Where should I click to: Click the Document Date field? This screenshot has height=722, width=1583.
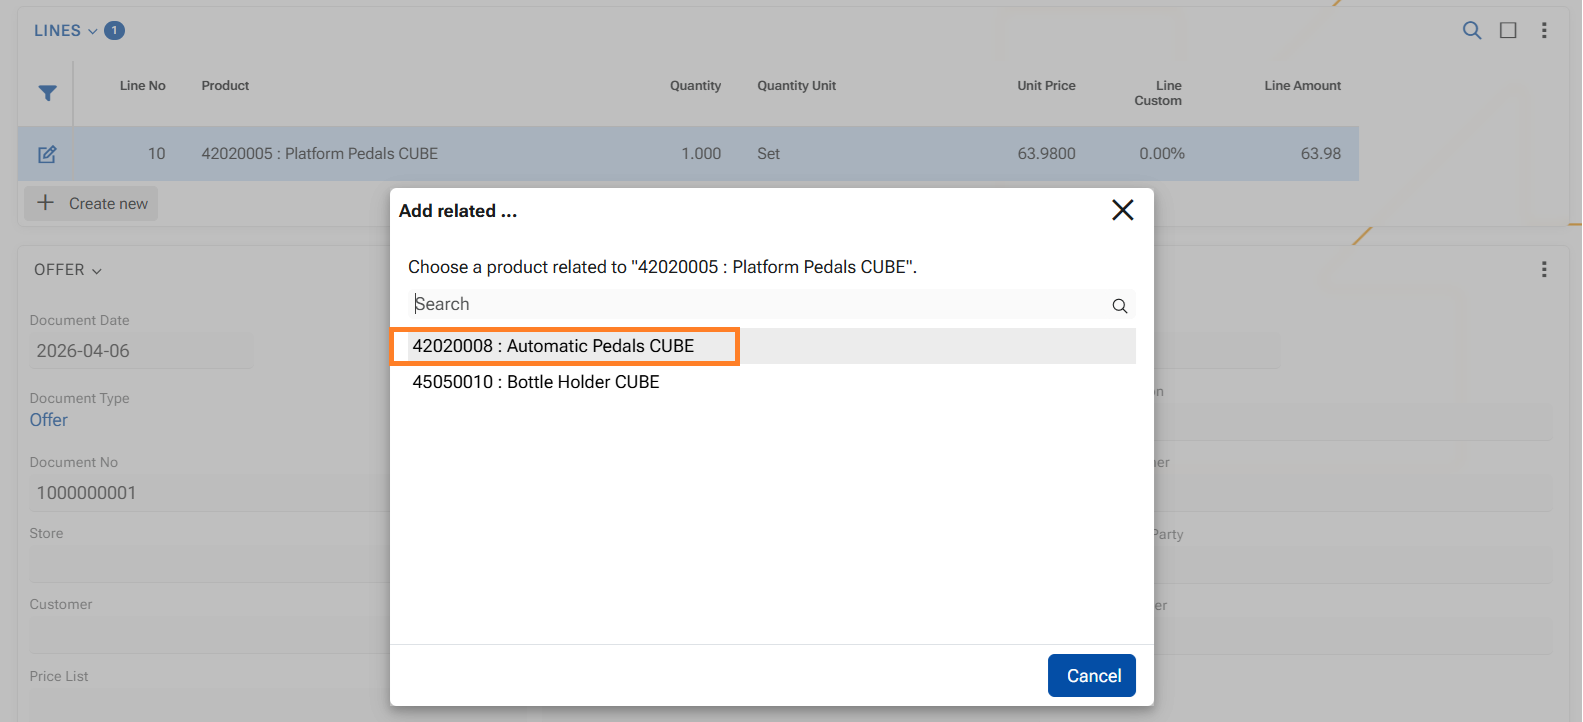click(x=140, y=351)
